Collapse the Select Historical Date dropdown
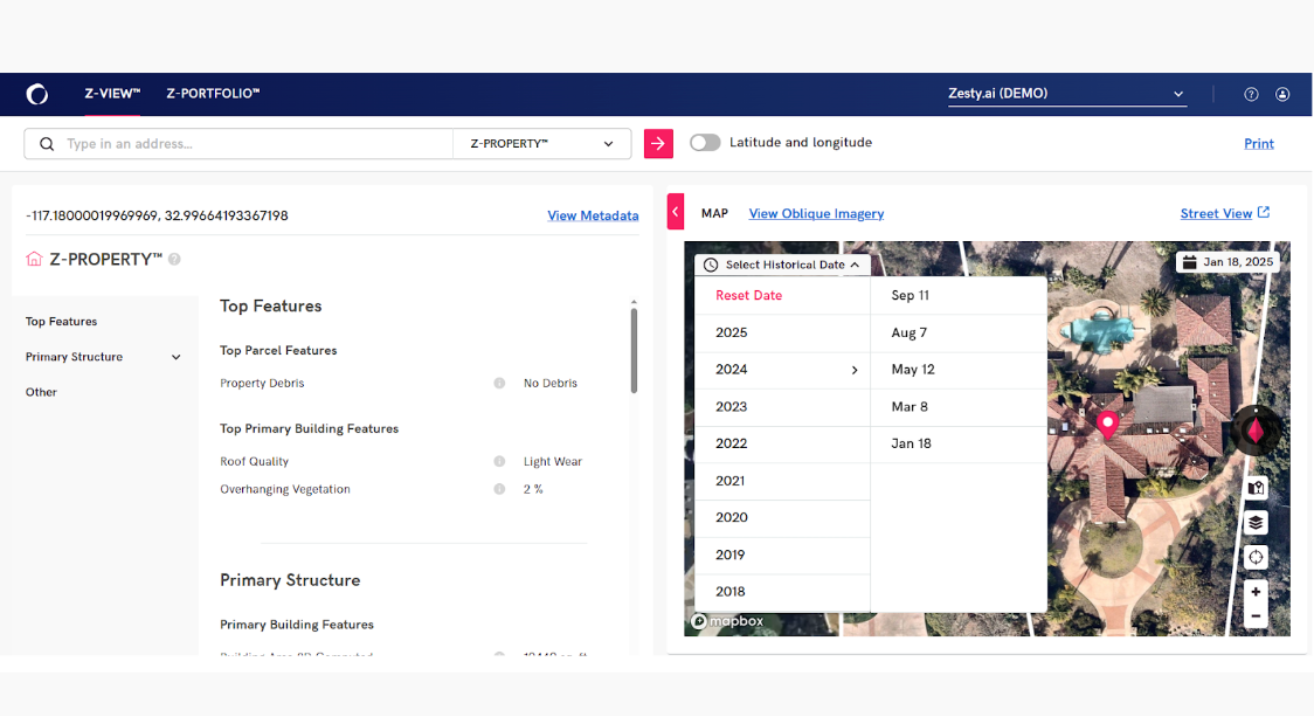The height and width of the screenshot is (716, 1314). [x=783, y=265]
